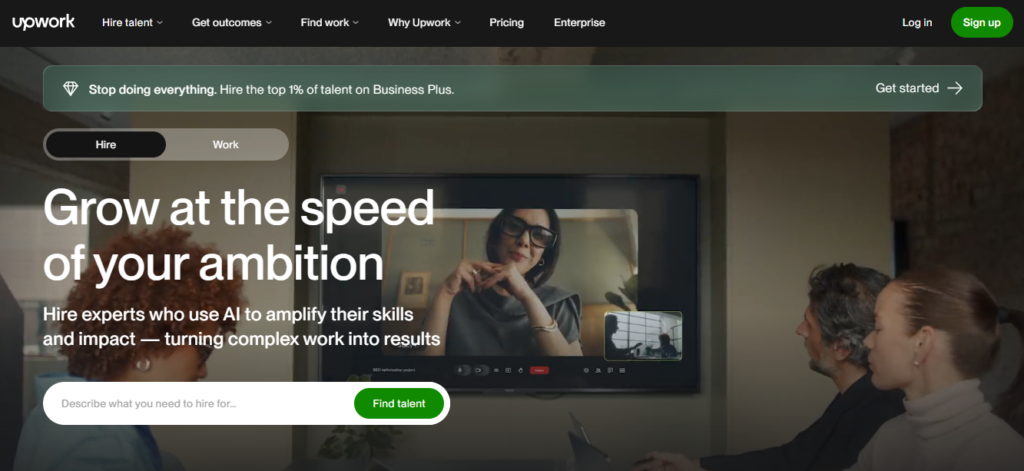The width and height of the screenshot is (1024, 471).
Task: Click 'Stop doing everything.' banner text
Action: [153, 89]
